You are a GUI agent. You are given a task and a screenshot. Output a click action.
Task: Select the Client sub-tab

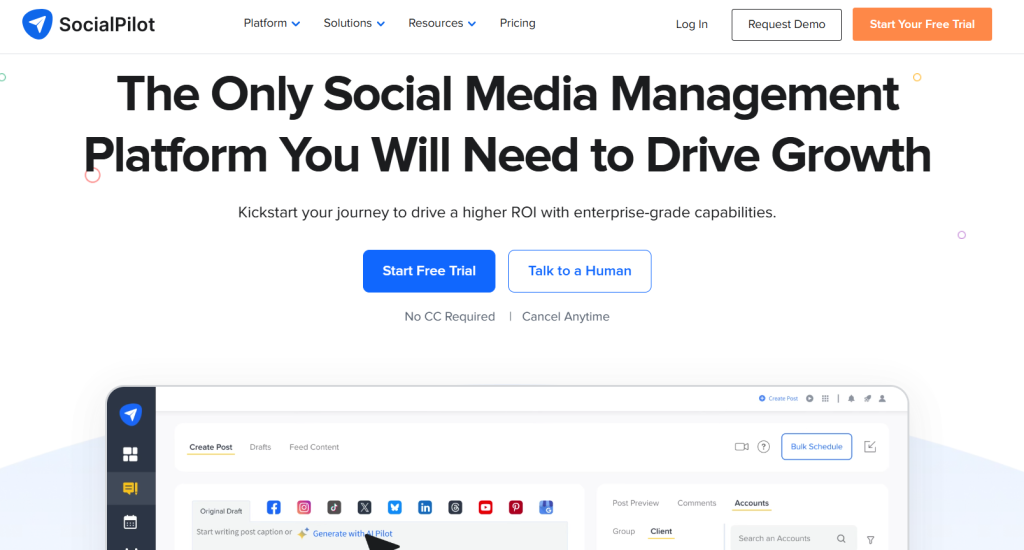tap(661, 532)
